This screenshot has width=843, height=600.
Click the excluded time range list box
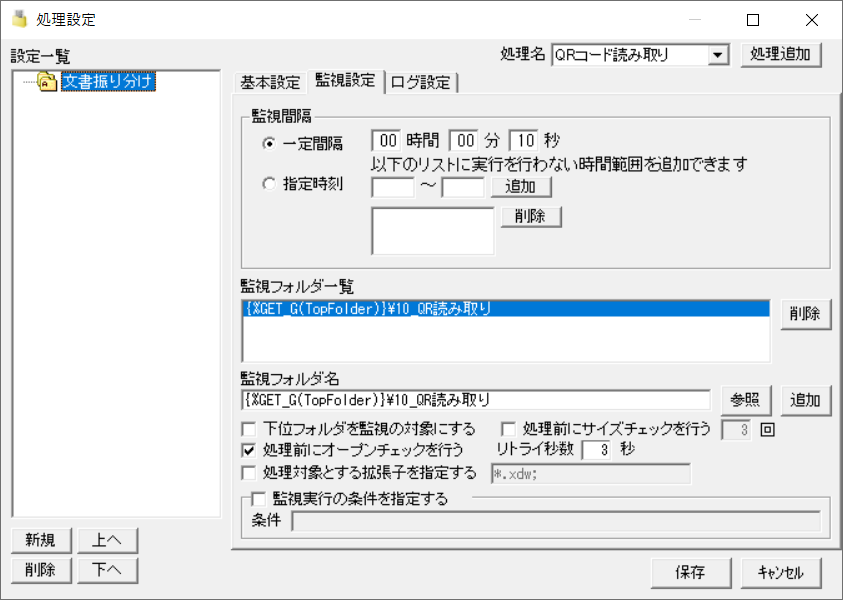tap(433, 231)
